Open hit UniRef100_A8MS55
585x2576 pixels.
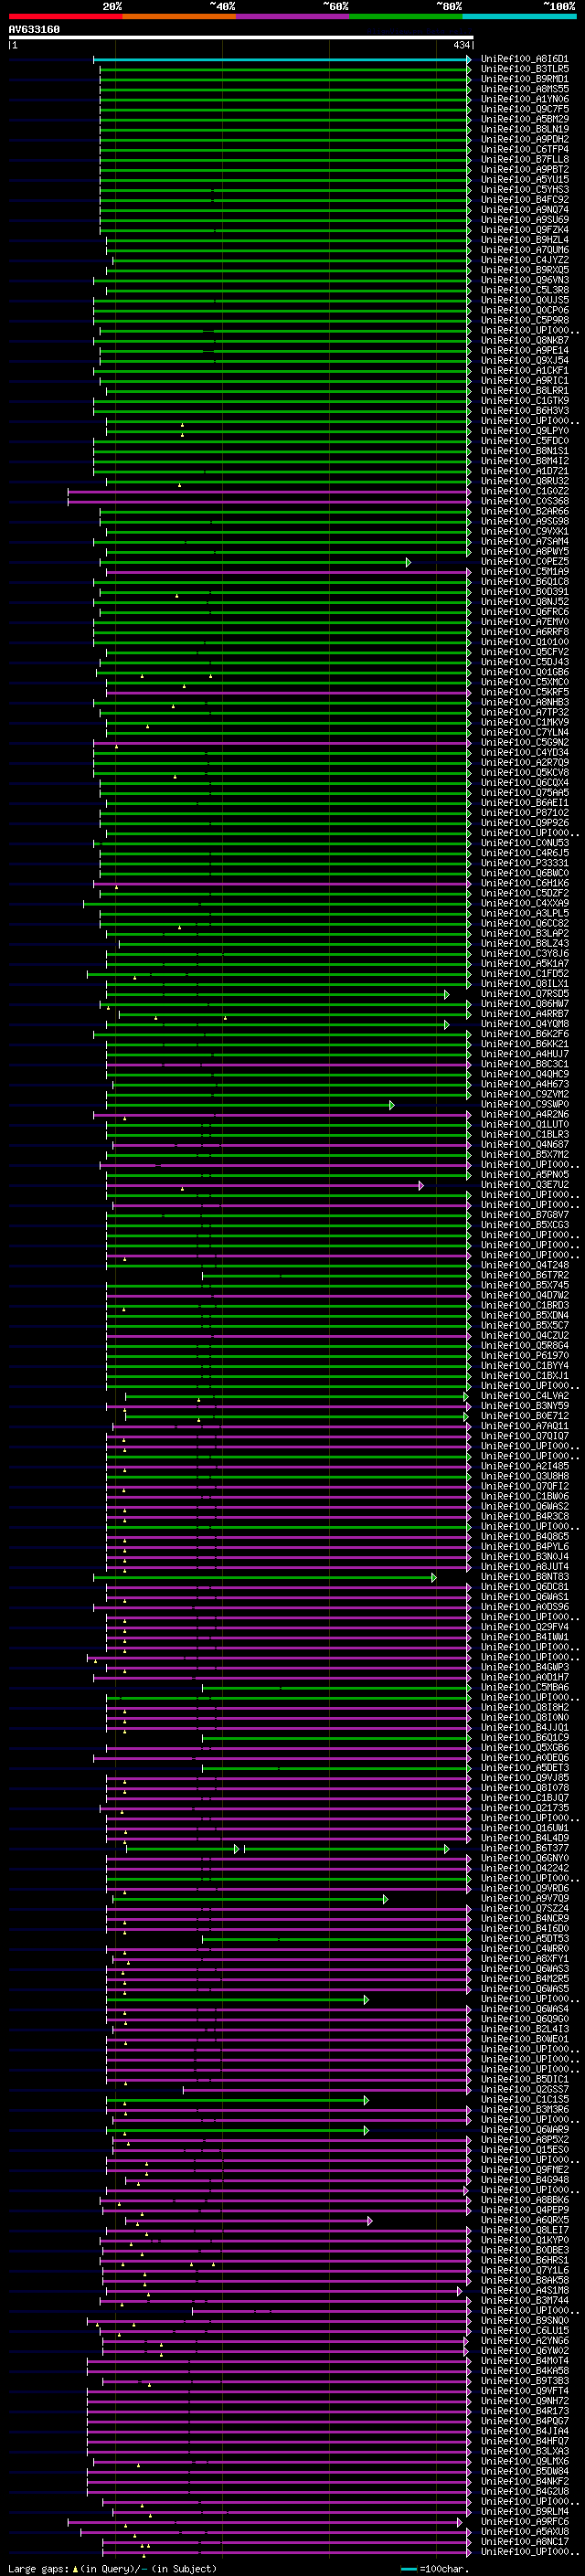[x=524, y=89]
